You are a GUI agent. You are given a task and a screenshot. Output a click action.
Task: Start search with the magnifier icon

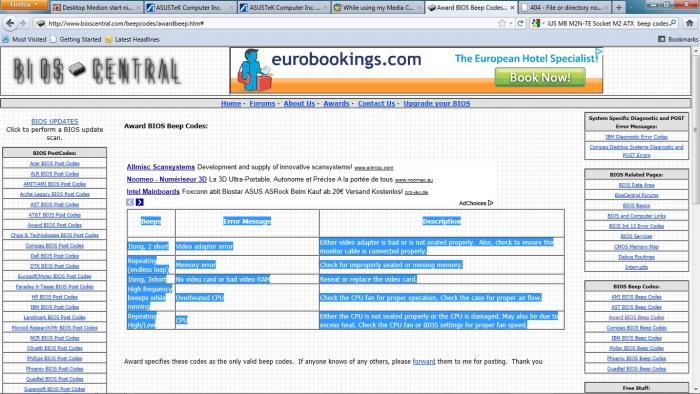pyautogui.click(x=673, y=23)
